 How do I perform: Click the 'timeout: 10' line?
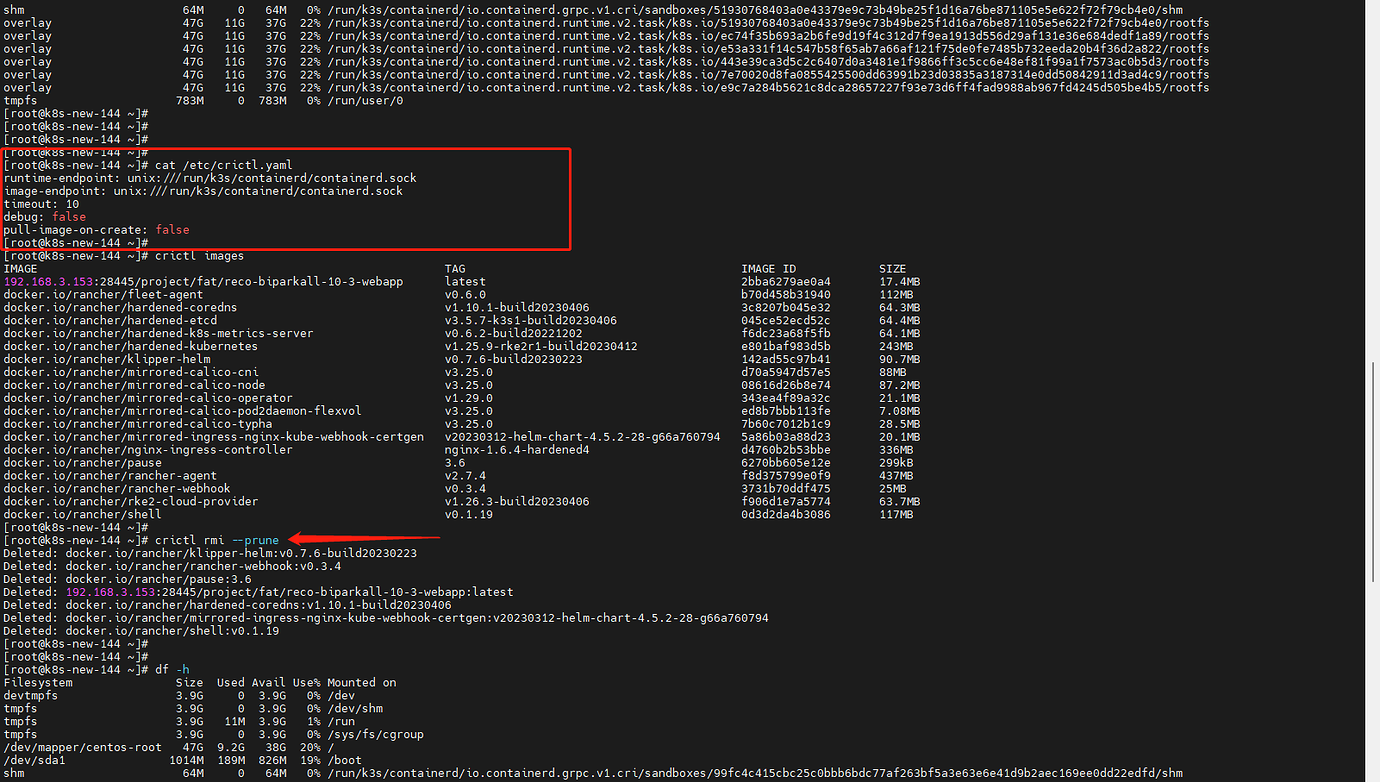tap(41, 204)
